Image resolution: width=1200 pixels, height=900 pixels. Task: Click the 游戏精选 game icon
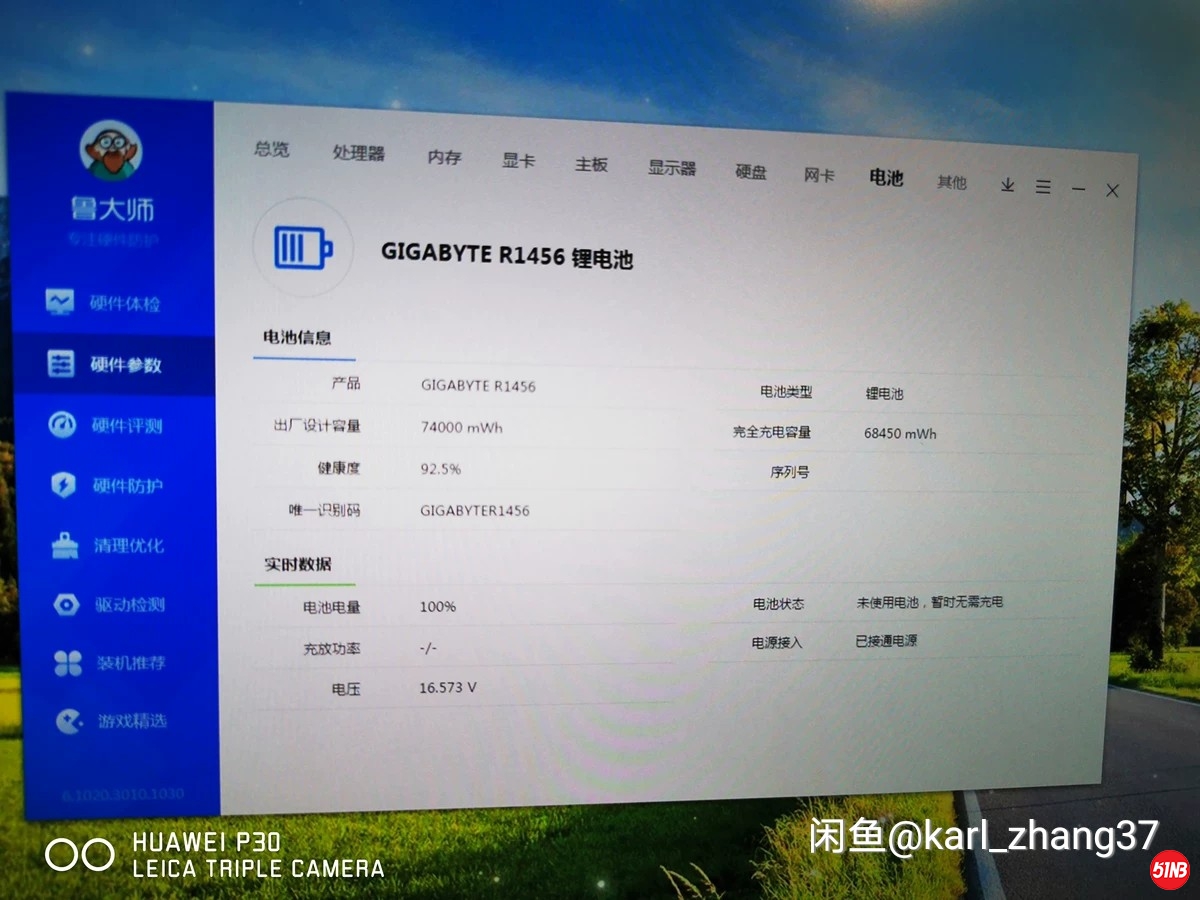[x=68, y=721]
